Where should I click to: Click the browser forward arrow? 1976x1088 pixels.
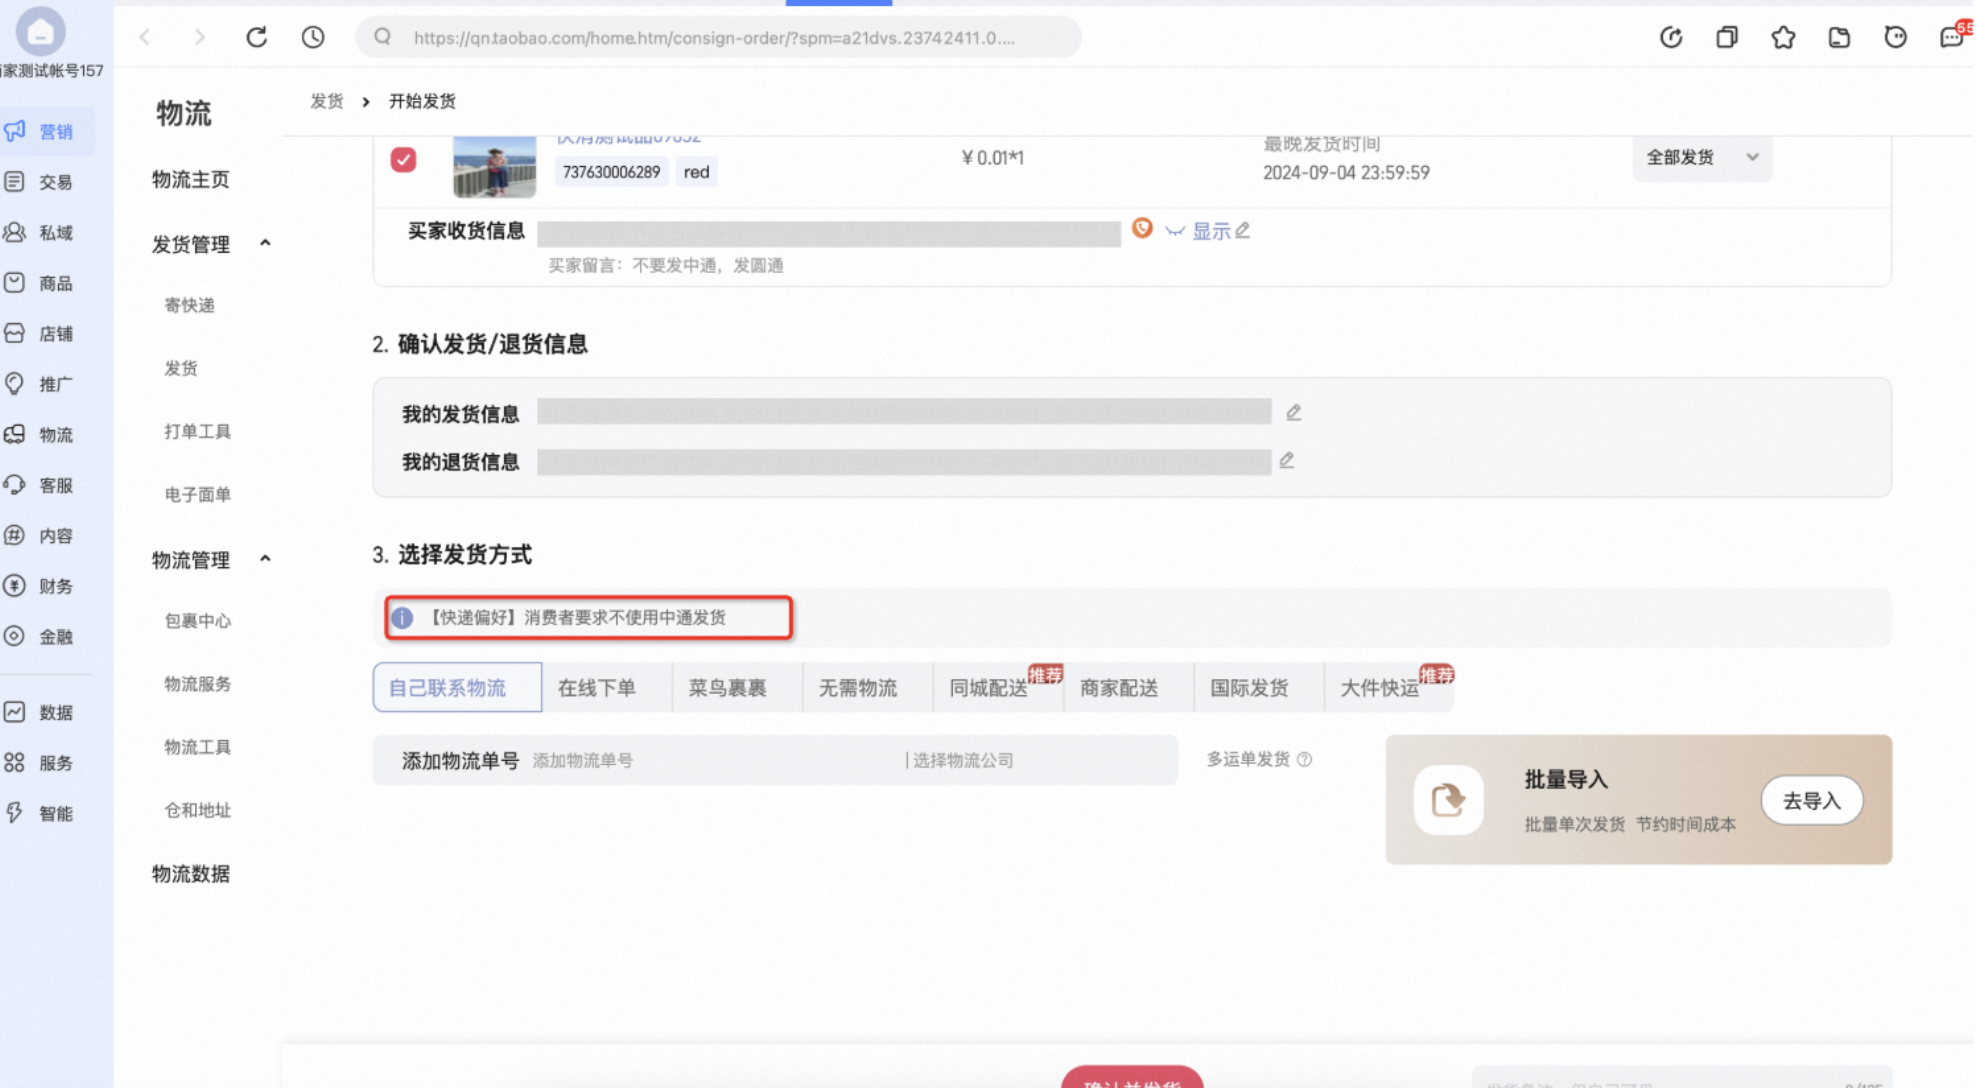click(x=200, y=37)
